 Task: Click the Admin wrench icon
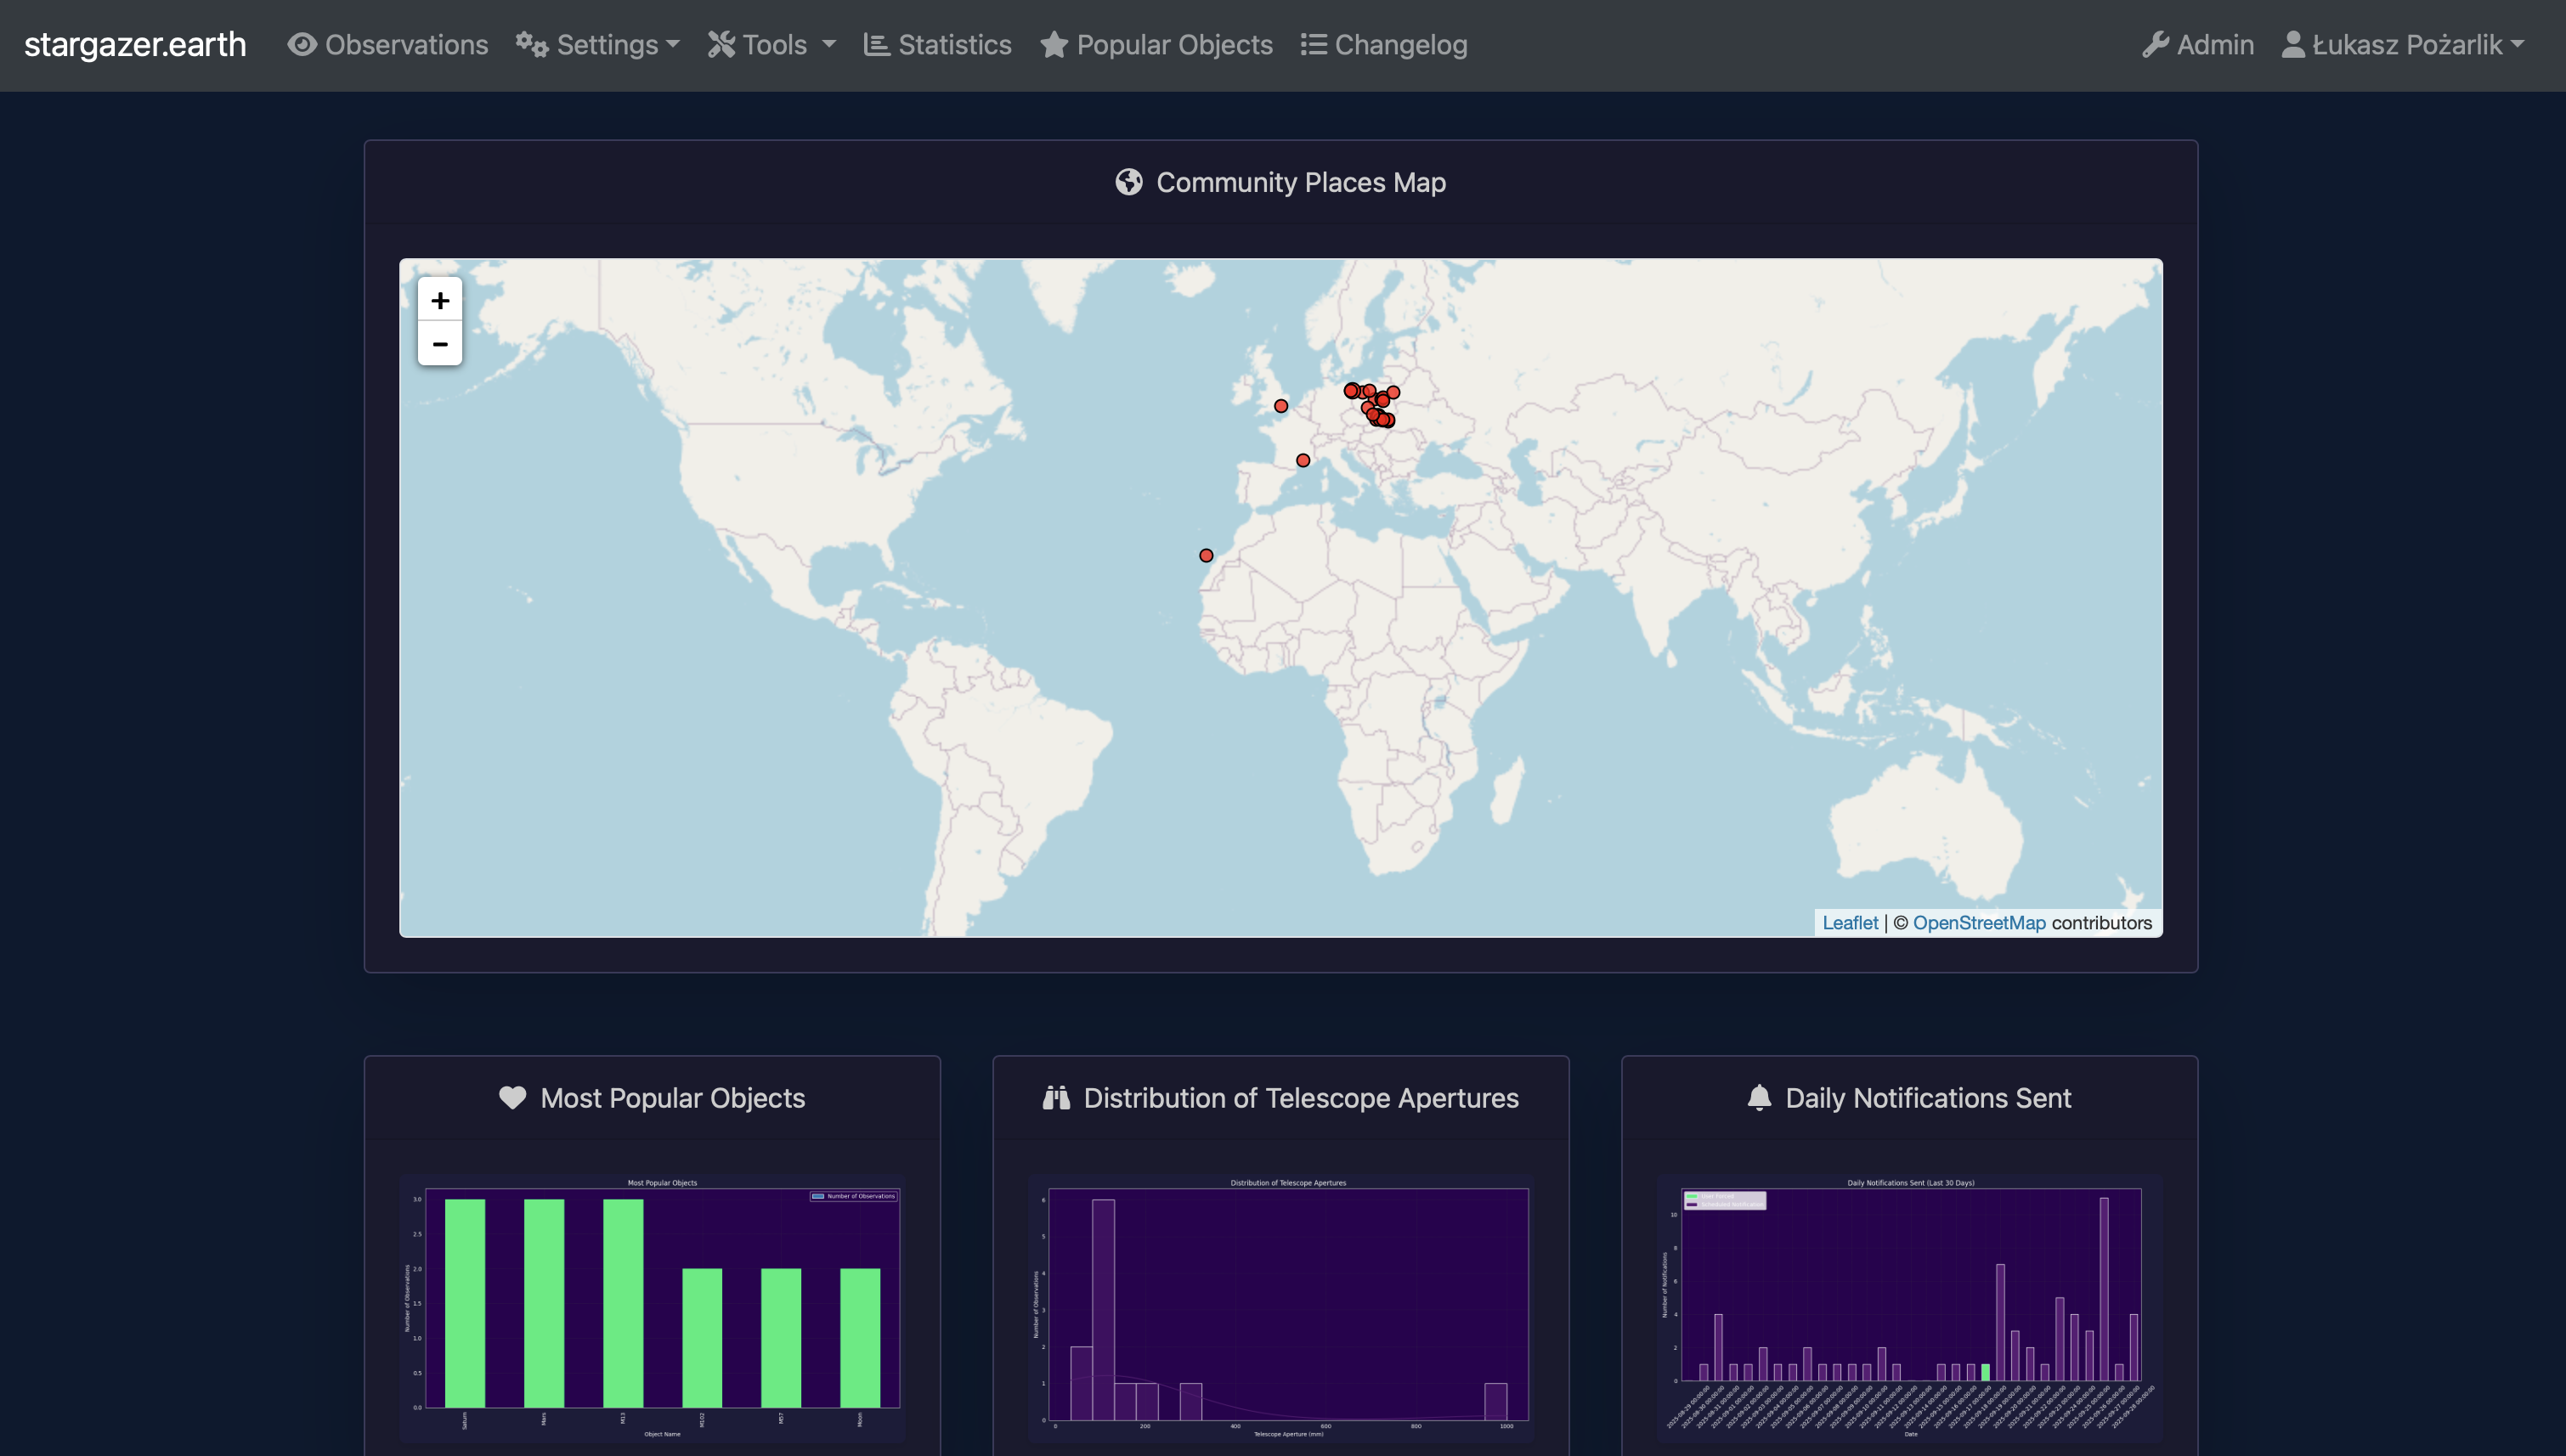[x=2155, y=45]
